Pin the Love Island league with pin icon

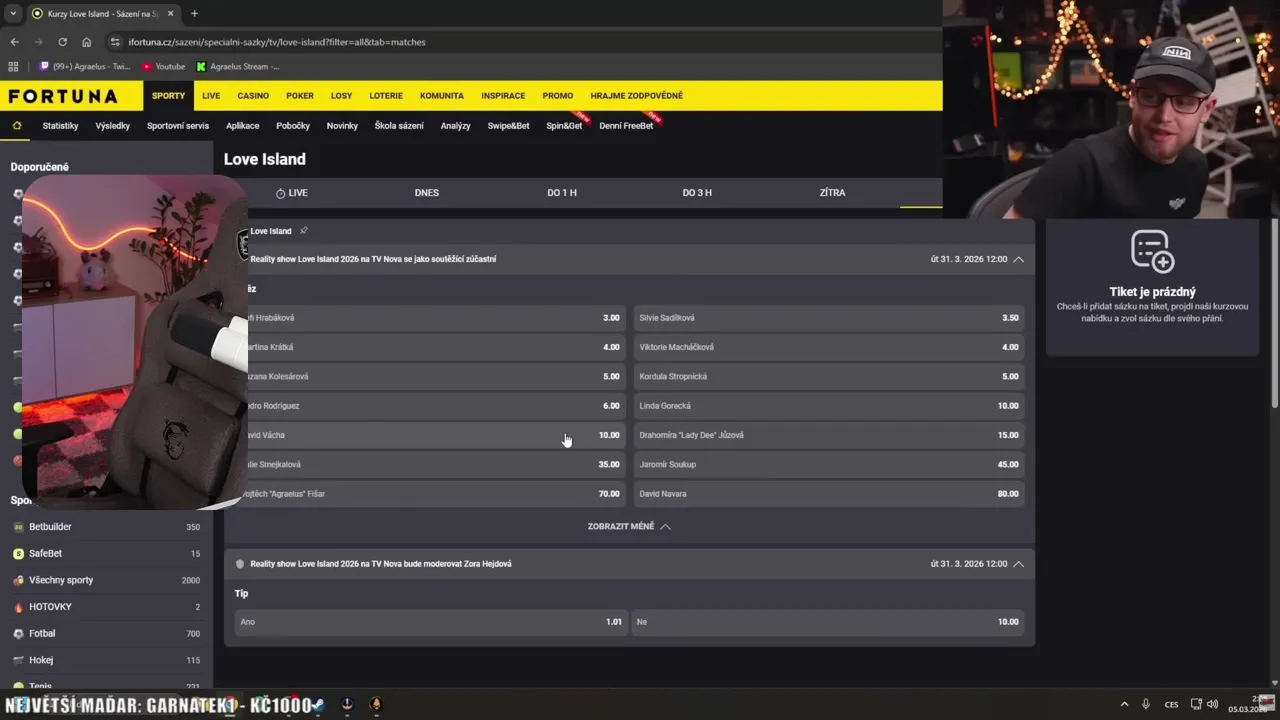[304, 231]
